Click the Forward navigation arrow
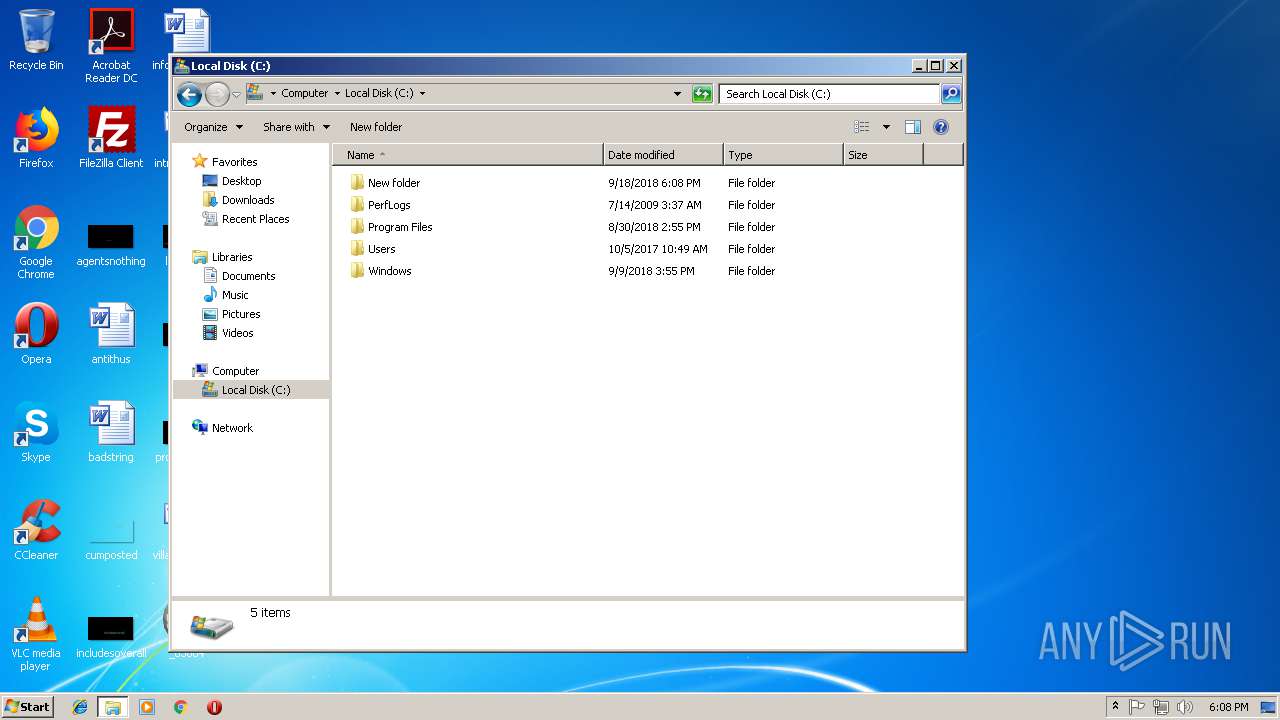Viewport: 1280px width, 720px height. (x=217, y=94)
